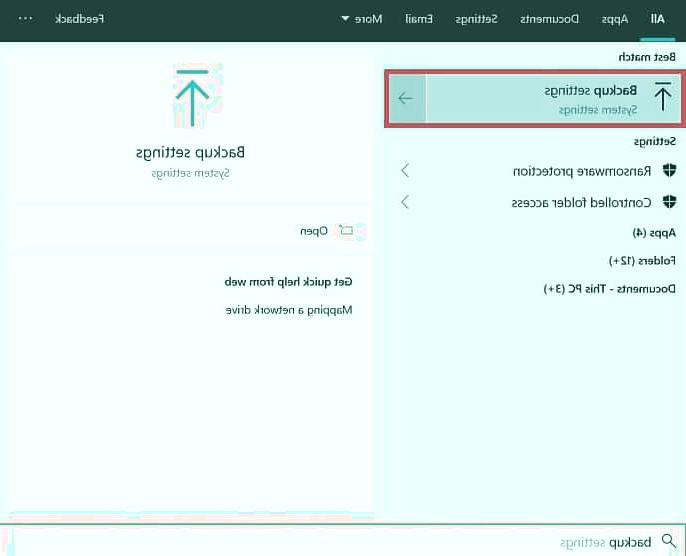Expand chevron for Ransomware protection
This screenshot has height=556, width=686.
[405, 170]
